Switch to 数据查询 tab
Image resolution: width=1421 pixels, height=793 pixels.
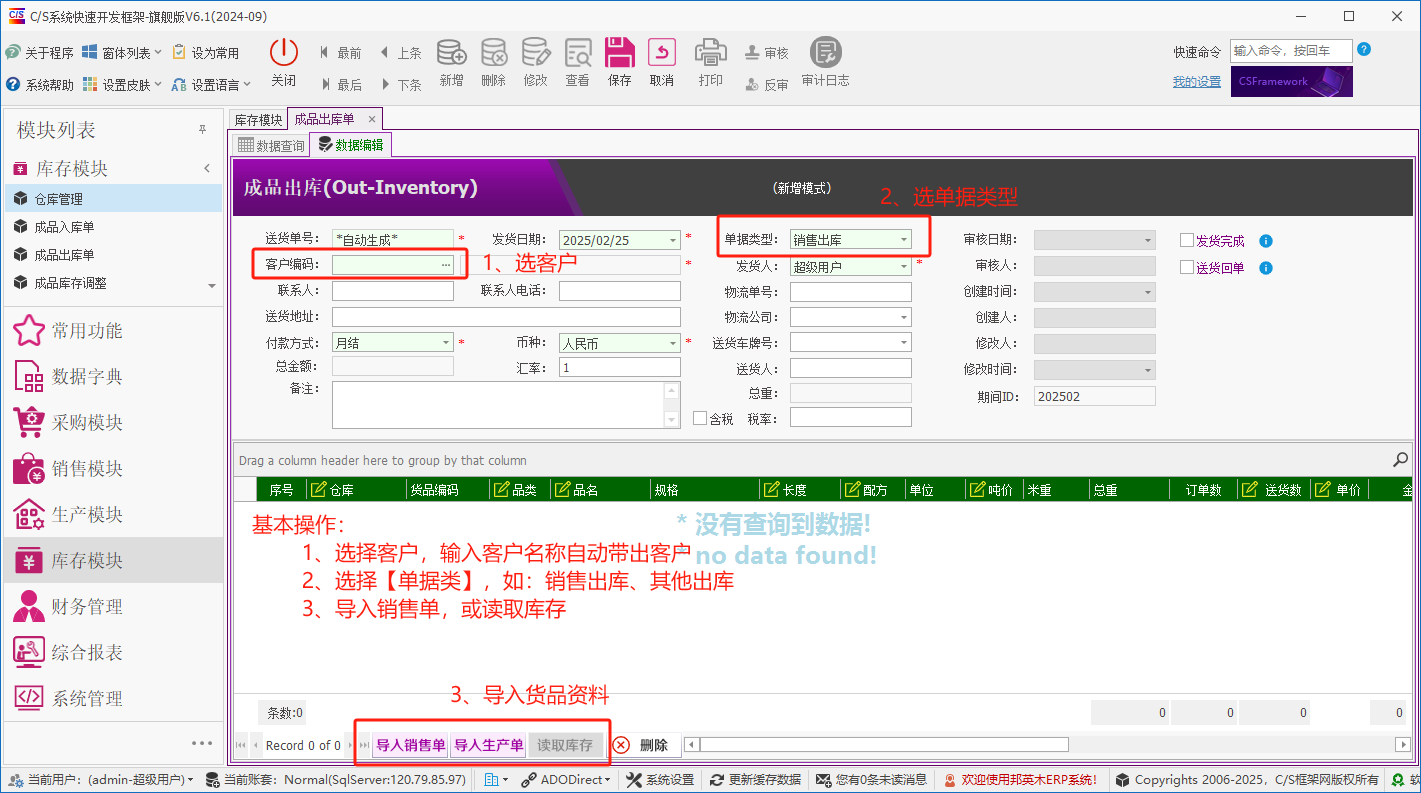click(x=271, y=145)
